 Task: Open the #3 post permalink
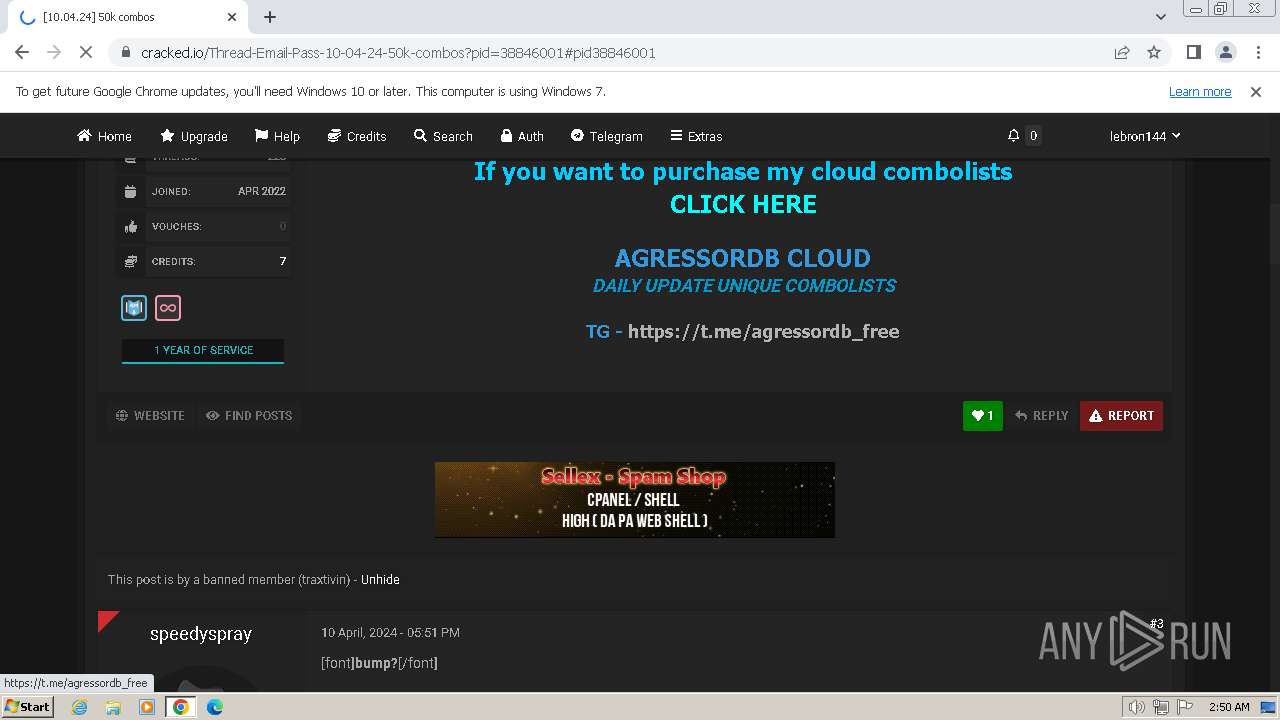[1156, 624]
